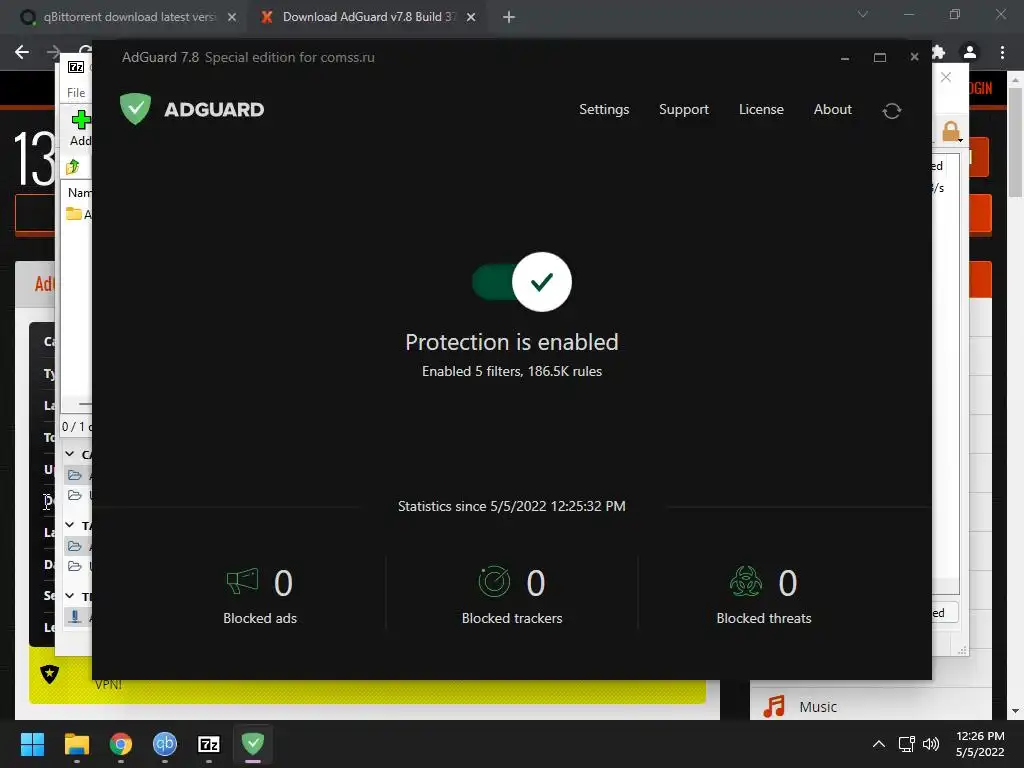Open the License menu in AdGuard
The height and width of the screenshot is (768, 1024).
coord(761,110)
